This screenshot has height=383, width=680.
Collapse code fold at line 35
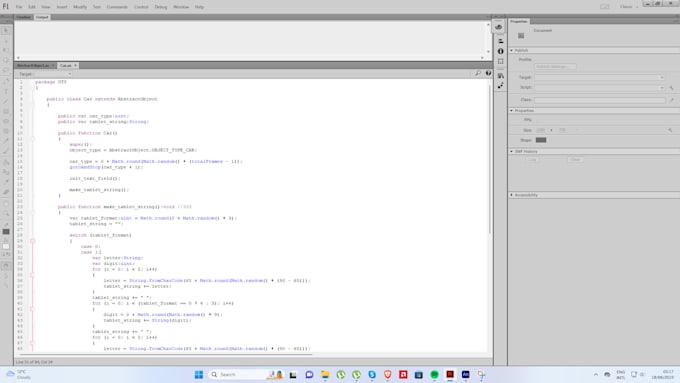click(x=32, y=275)
